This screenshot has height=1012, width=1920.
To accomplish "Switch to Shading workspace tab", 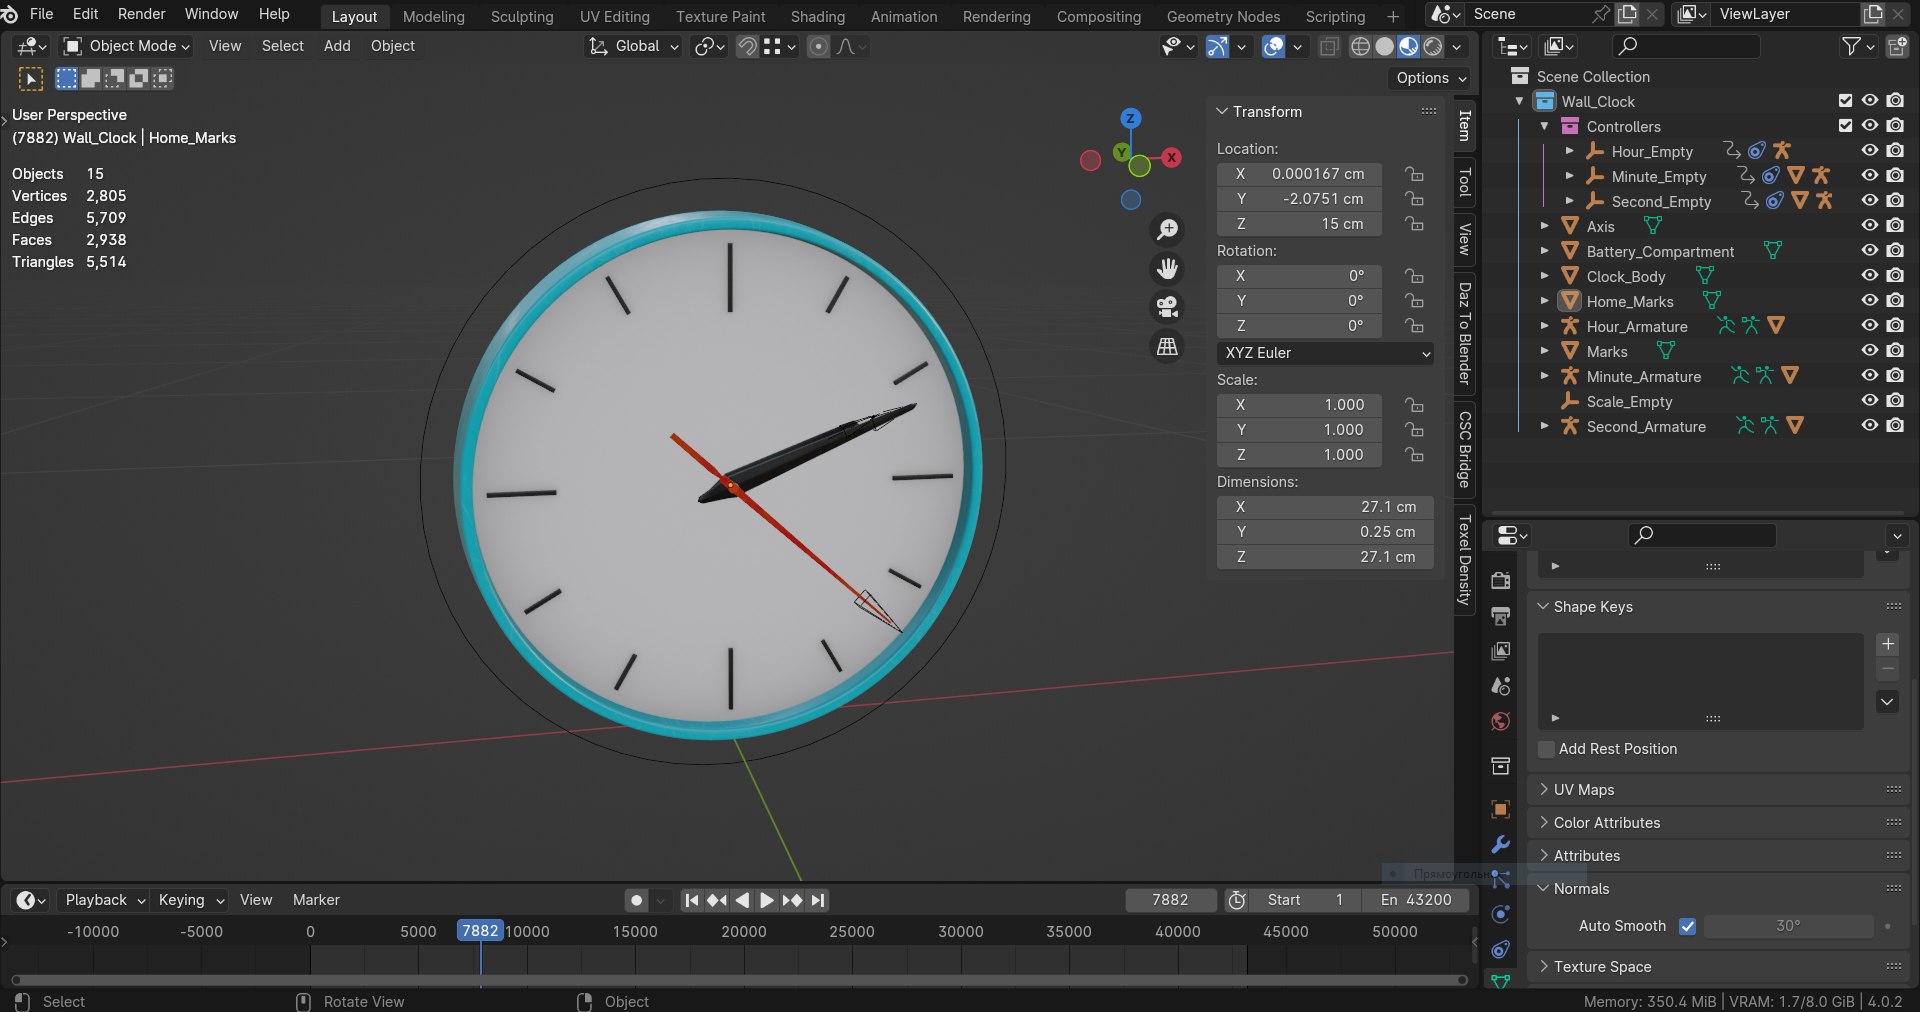I will tap(817, 17).
